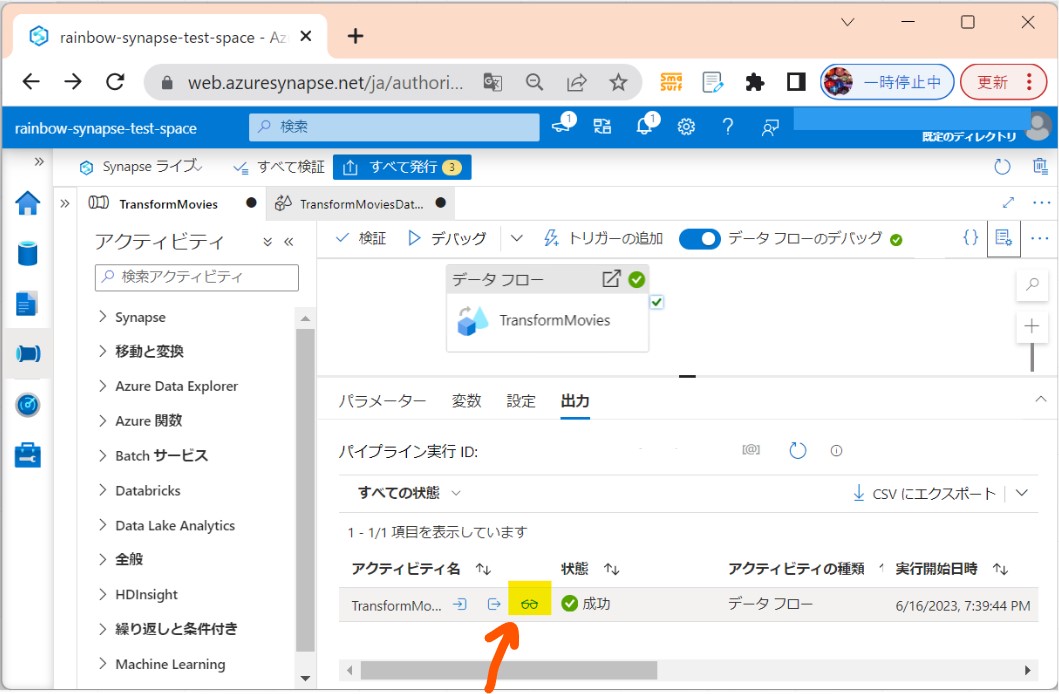Screen dimensions: 1059x694
Task: Expand the Data Lake Analytics group
Action: pos(102,525)
